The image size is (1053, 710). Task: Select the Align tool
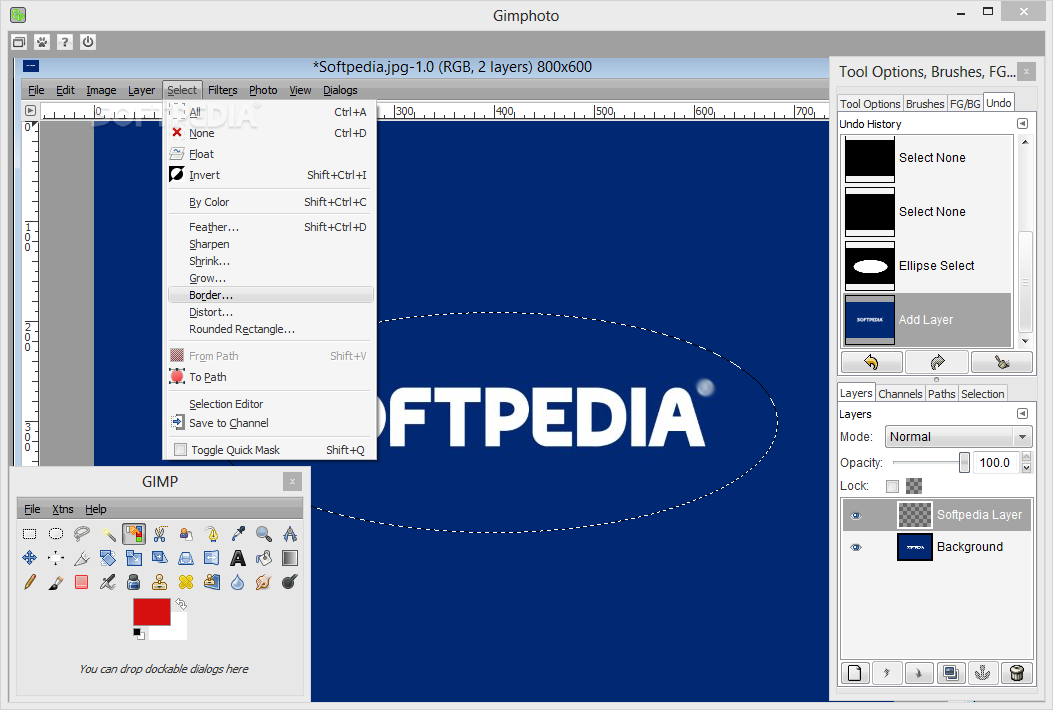coord(56,558)
